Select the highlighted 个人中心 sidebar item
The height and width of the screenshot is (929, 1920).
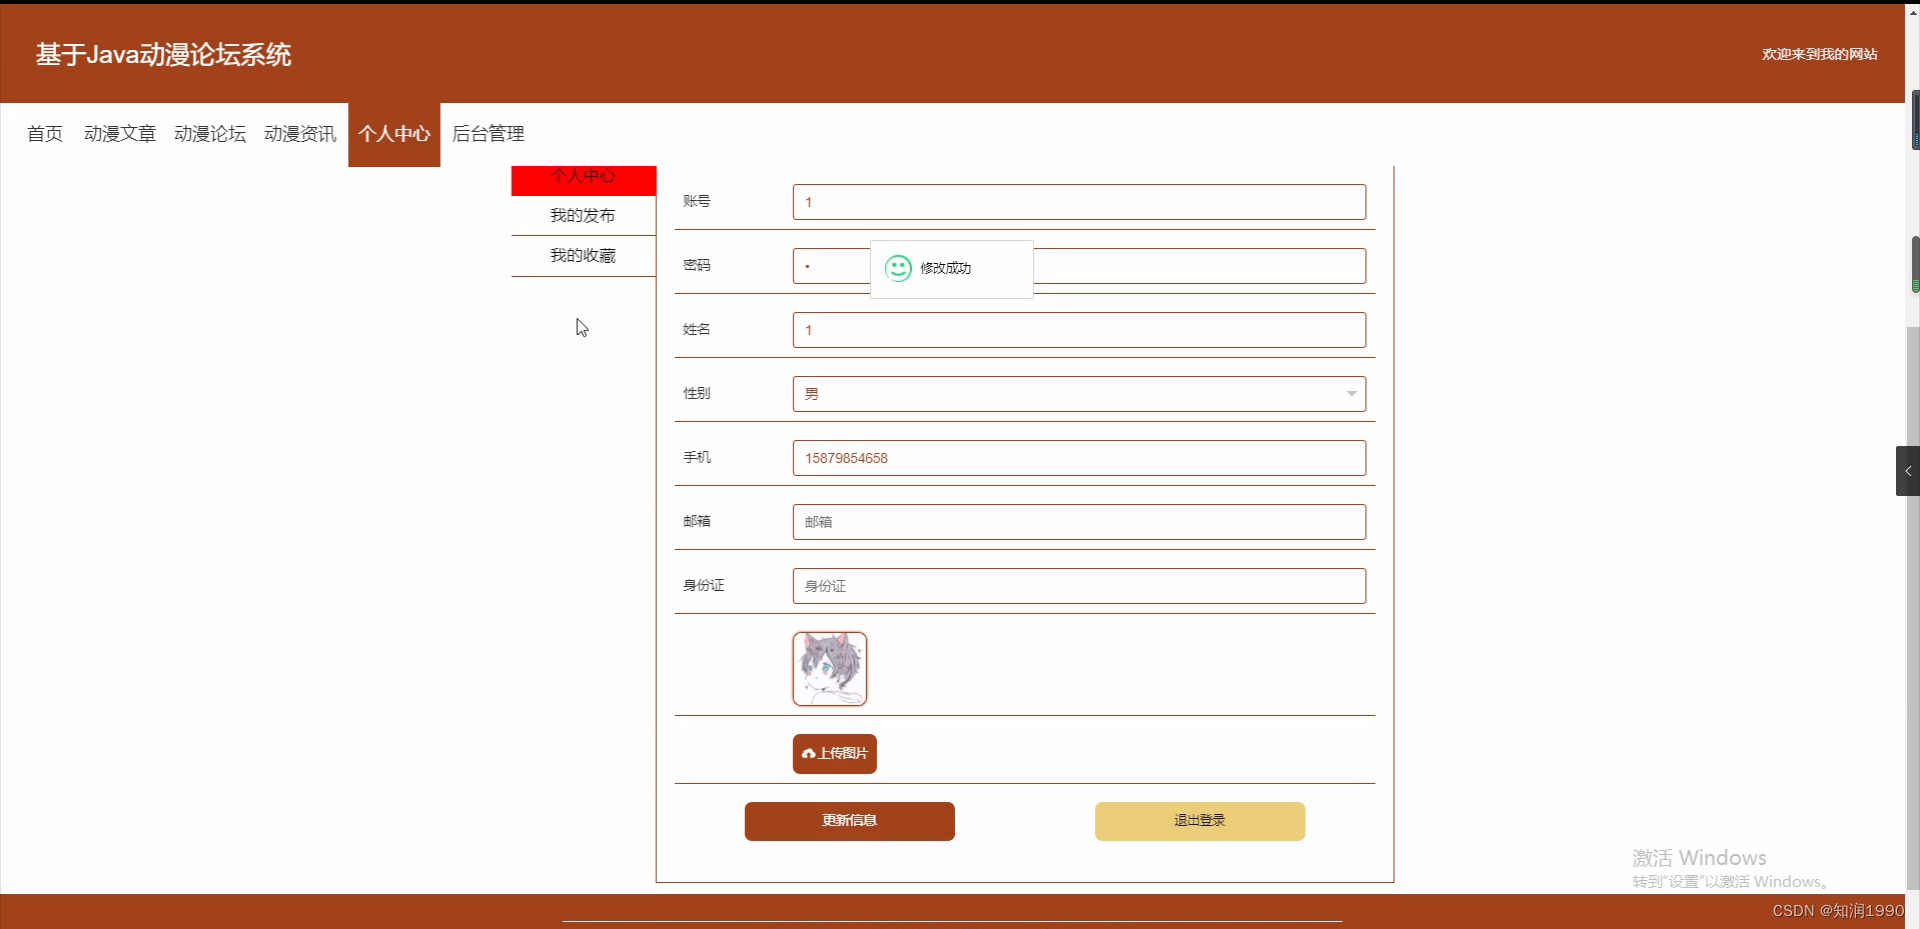coord(583,177)
